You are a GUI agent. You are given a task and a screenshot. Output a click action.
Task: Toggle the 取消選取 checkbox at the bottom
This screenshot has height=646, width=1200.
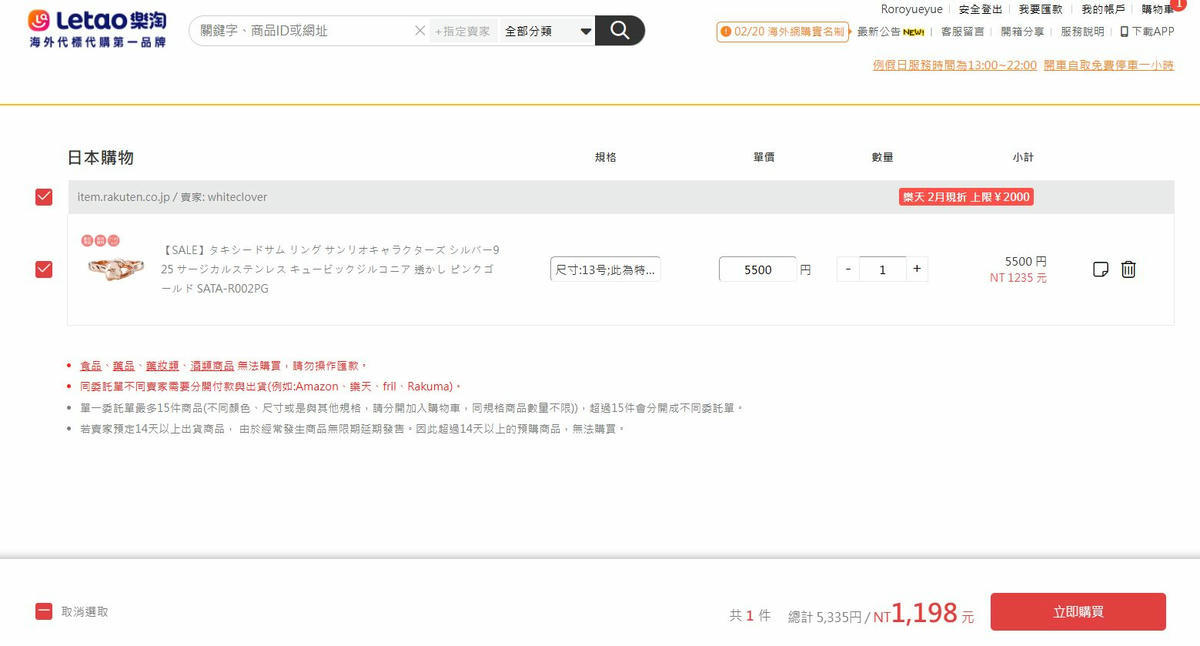[x=44, y=611]
